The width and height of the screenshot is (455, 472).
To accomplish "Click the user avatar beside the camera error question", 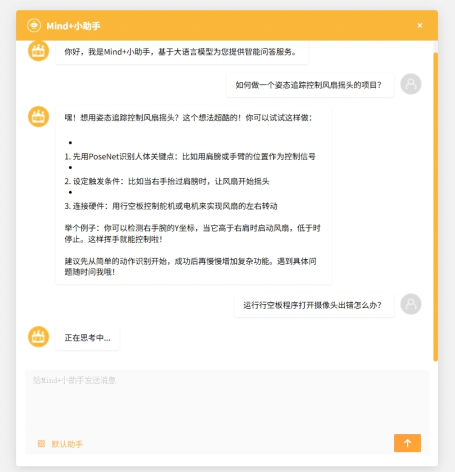I will point(411,304).
